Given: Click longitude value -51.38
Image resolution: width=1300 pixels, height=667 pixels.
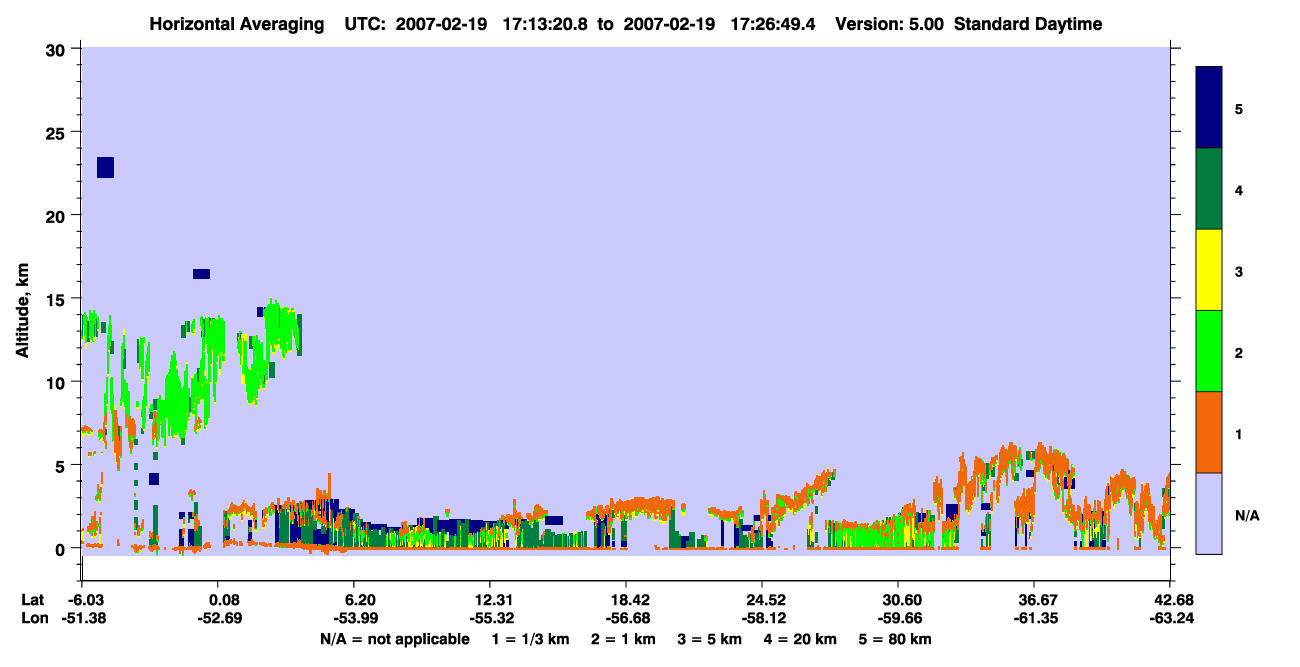Looking at the screenshot, I should 83,618.
